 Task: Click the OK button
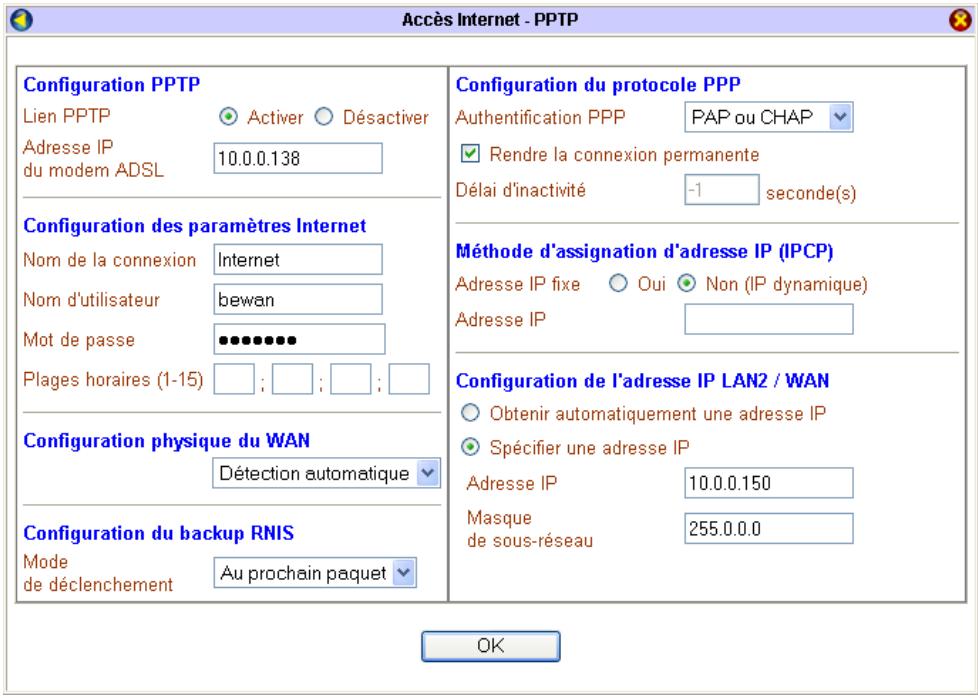(x=490, y=646)
